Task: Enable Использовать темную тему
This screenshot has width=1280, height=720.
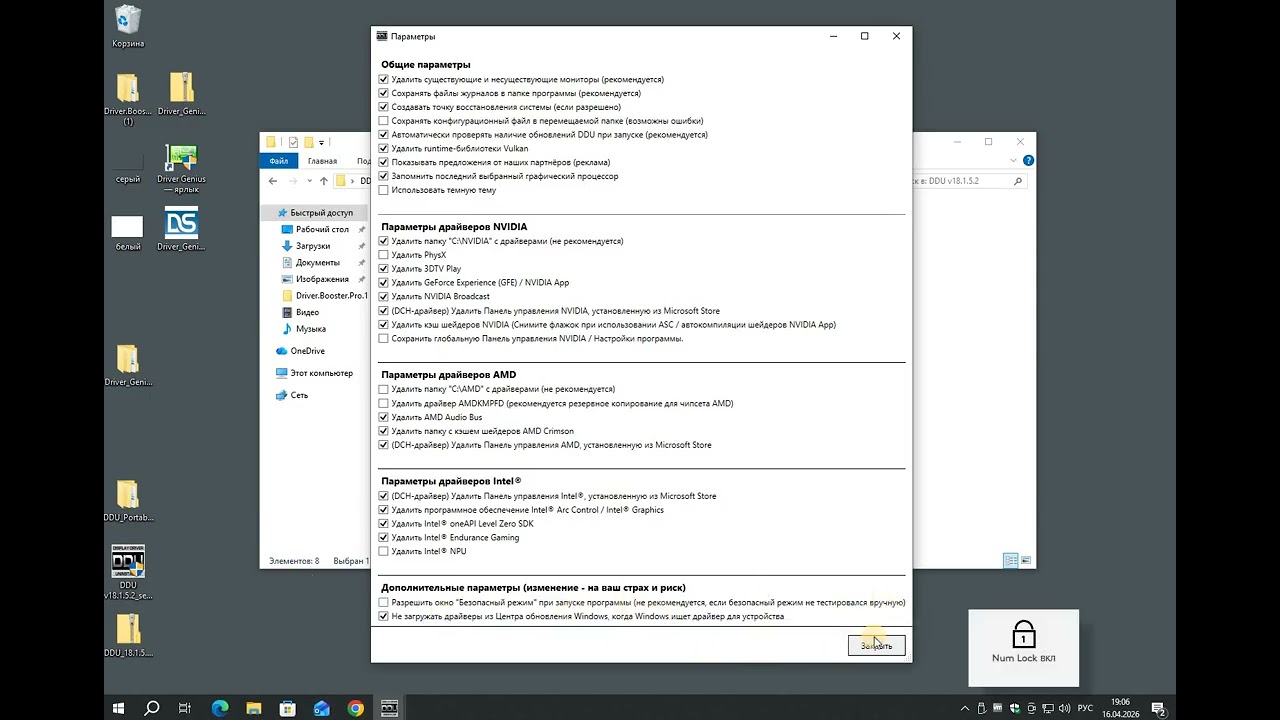Action: (x=384, y=190)
